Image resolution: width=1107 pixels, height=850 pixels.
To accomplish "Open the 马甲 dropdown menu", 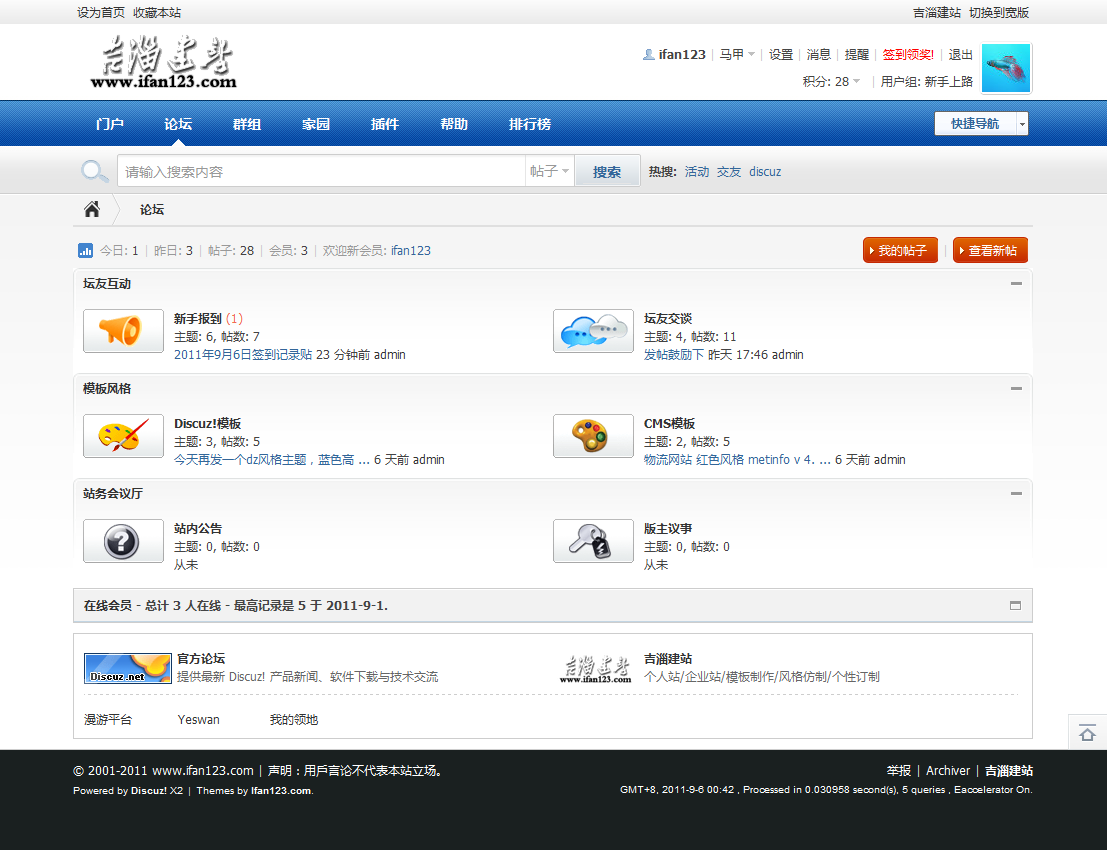I will (x=737, y=54).
